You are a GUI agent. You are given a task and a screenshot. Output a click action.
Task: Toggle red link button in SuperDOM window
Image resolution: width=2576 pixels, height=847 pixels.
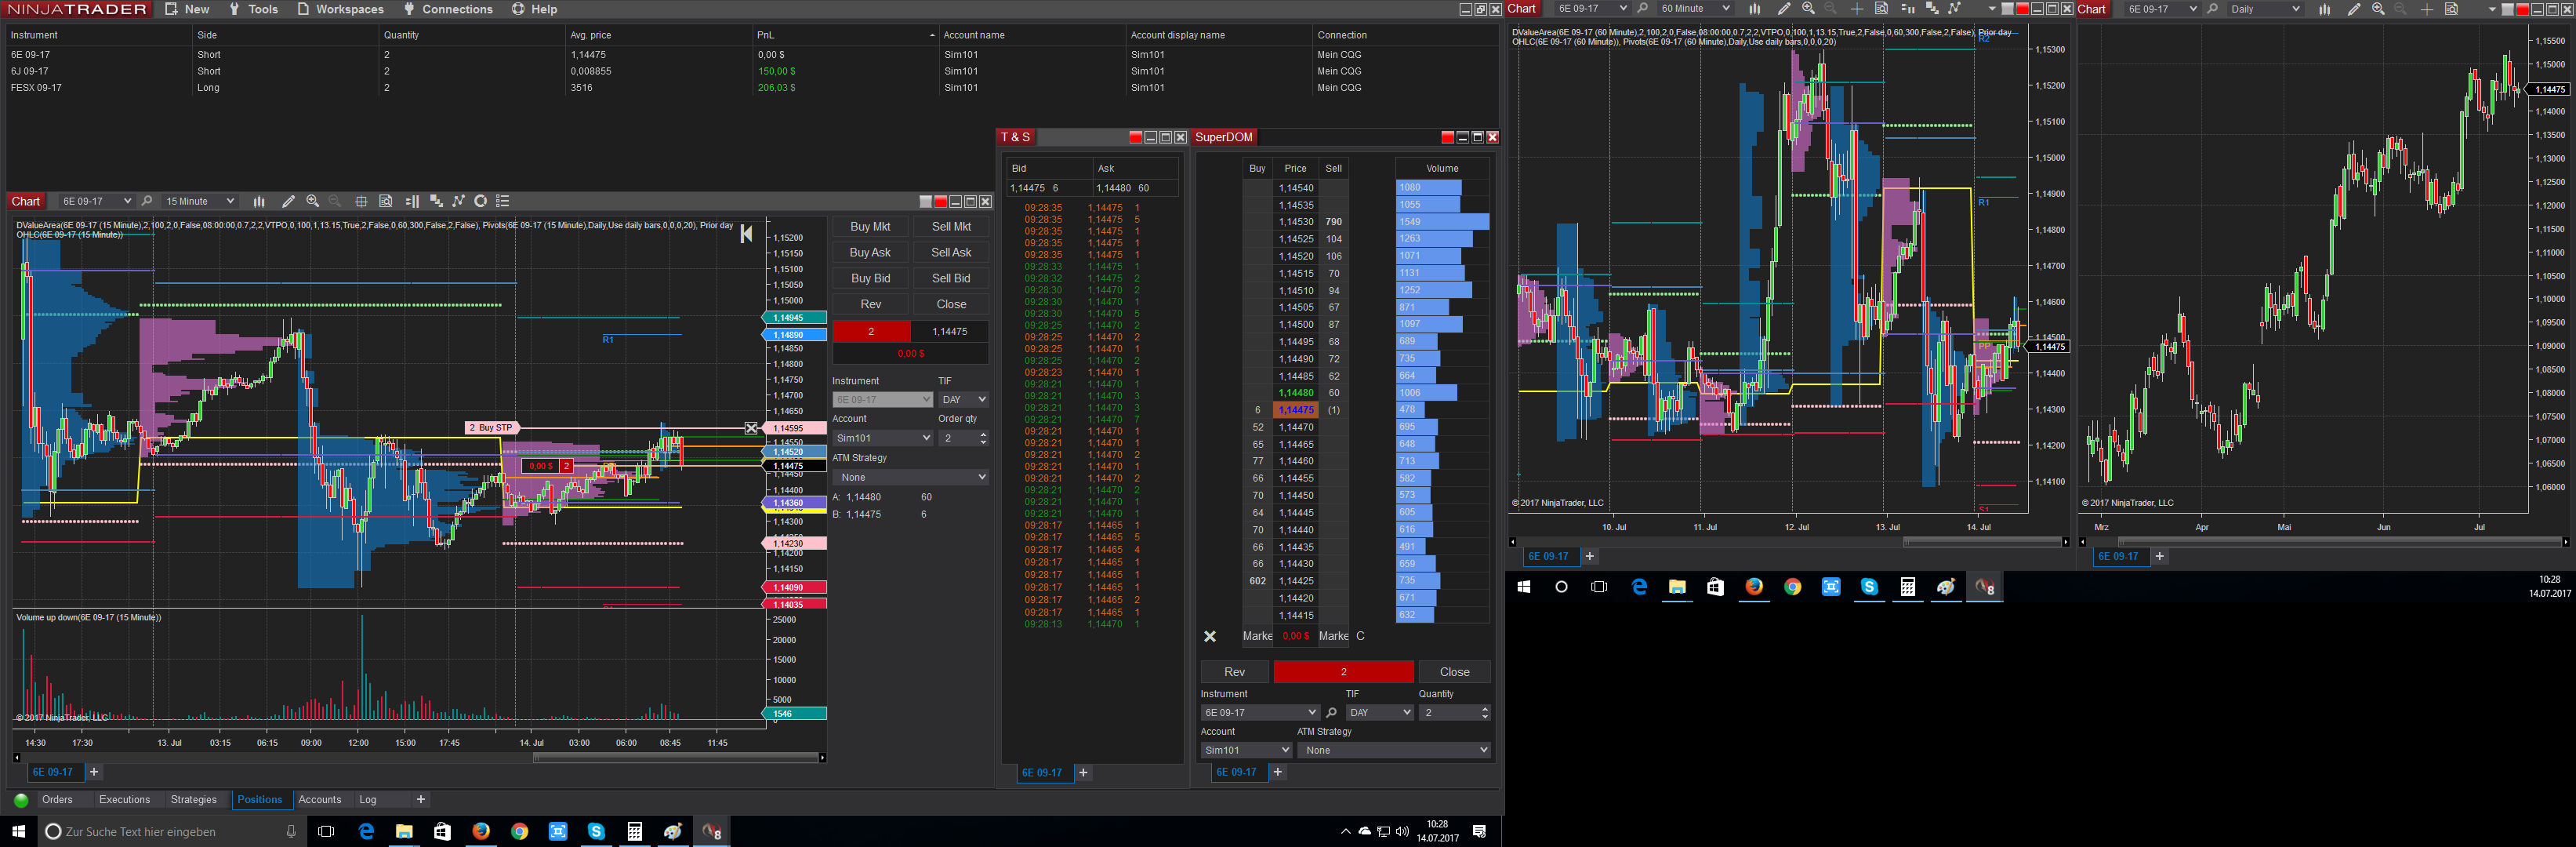coord(1447,137)
